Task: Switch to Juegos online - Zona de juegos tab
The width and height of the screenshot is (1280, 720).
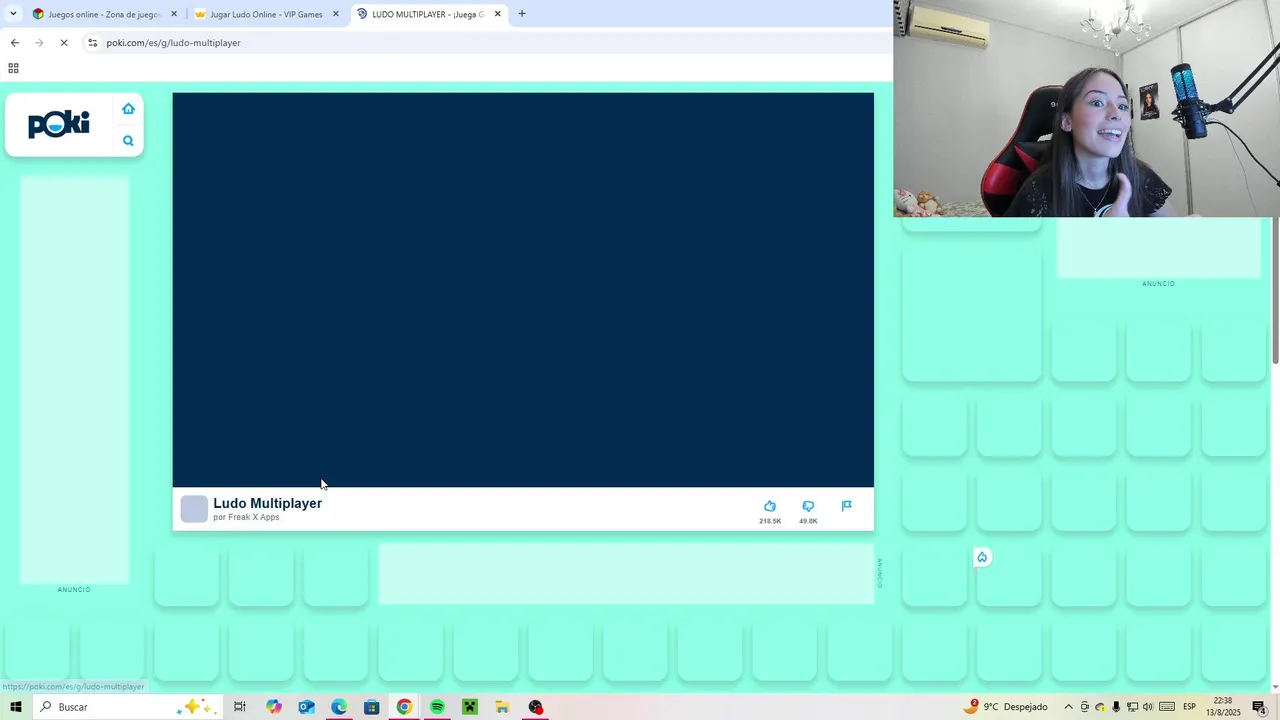Action: click(104, 14)
